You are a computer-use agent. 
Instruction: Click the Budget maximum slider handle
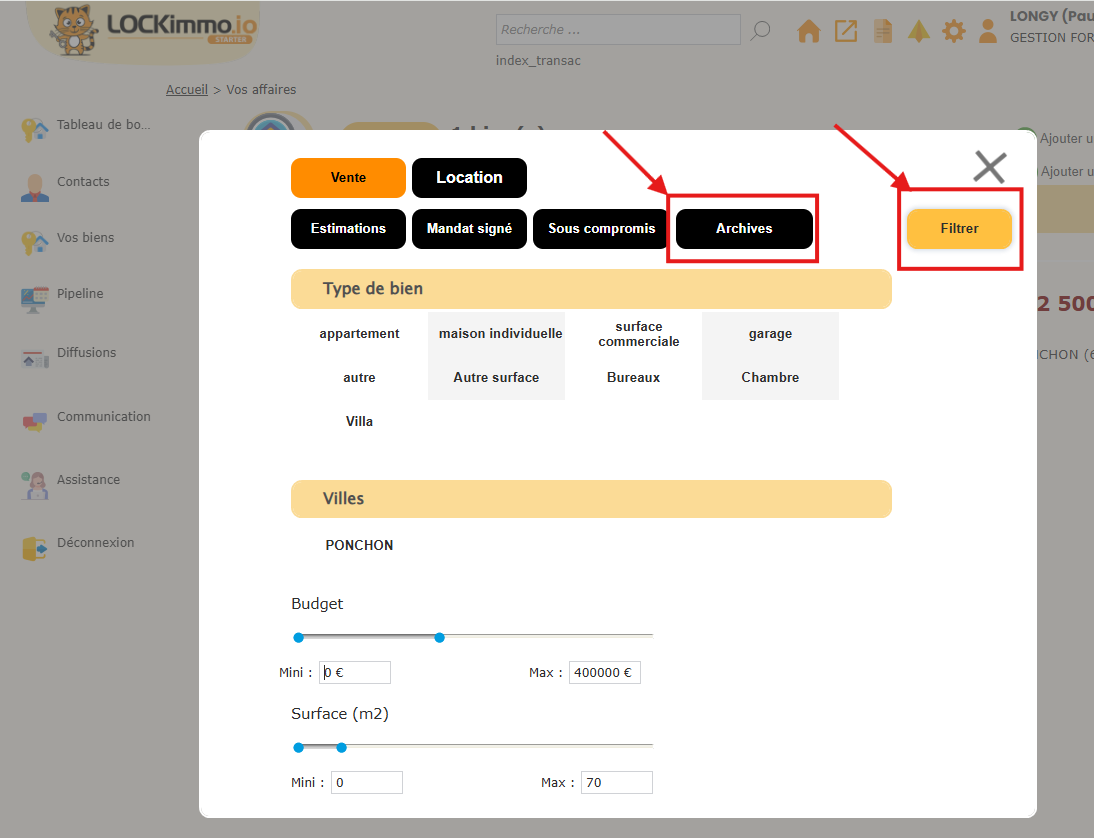(439, 638)
